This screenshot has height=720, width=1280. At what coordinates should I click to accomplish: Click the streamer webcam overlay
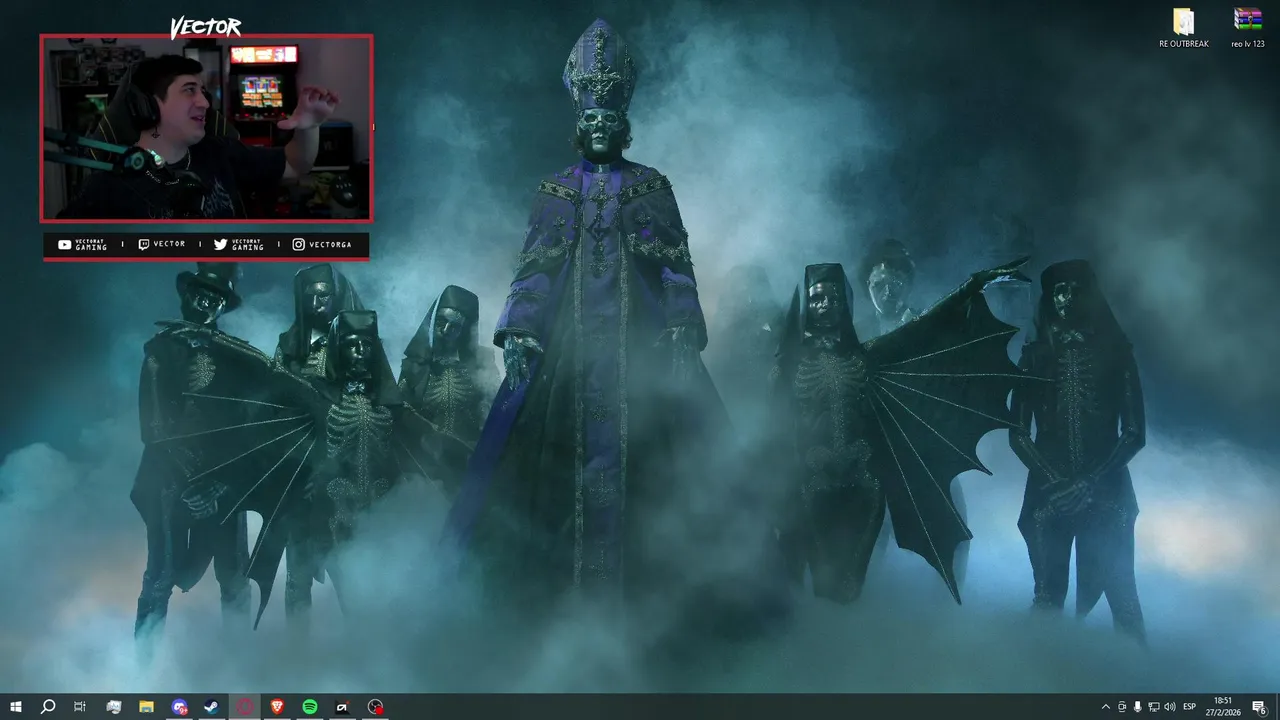[206, 128]
